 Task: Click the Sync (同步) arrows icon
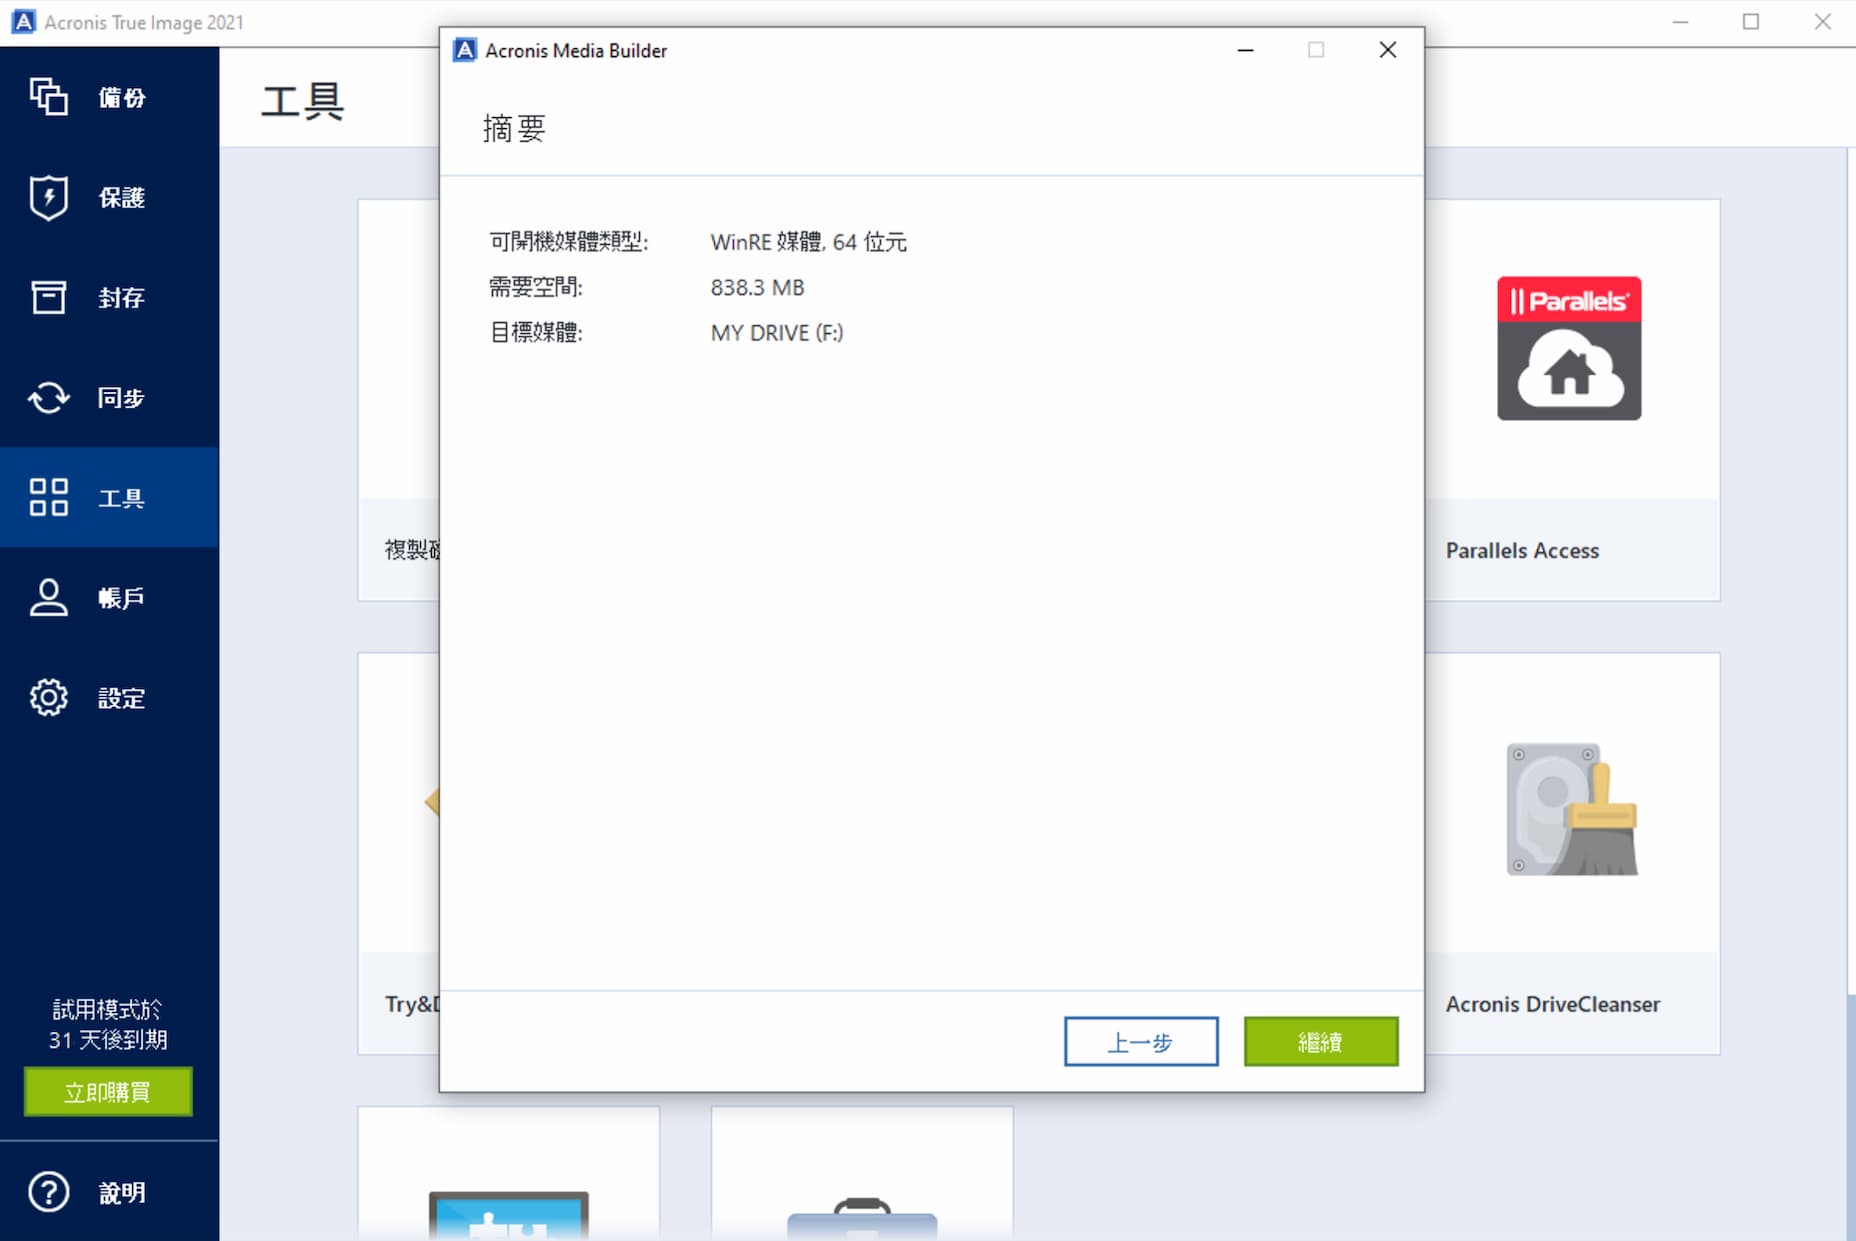tap(48, 397)
